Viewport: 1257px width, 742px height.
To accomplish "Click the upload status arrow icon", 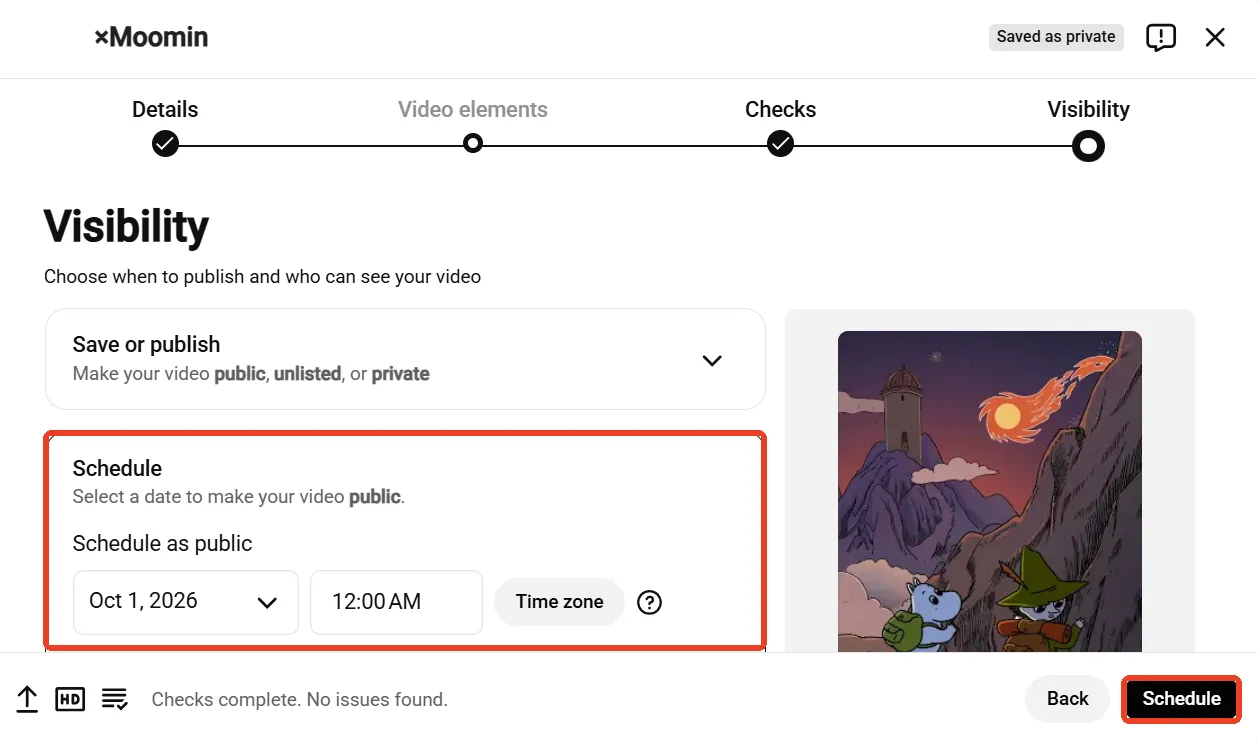I will point(27,699).
